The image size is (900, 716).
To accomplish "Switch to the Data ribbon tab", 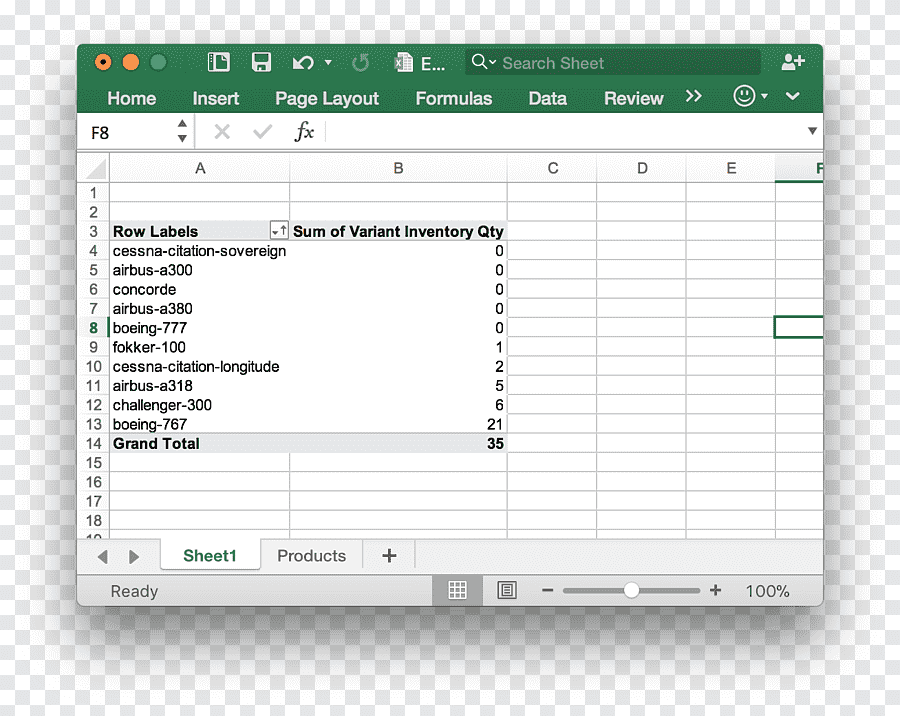I will pos(547,98).
